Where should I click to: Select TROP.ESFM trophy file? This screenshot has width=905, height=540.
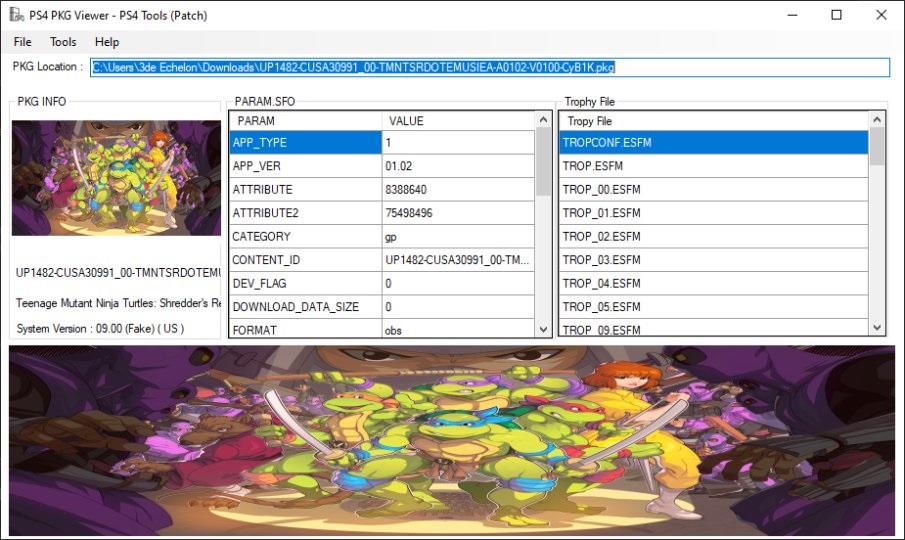point(713,166)
